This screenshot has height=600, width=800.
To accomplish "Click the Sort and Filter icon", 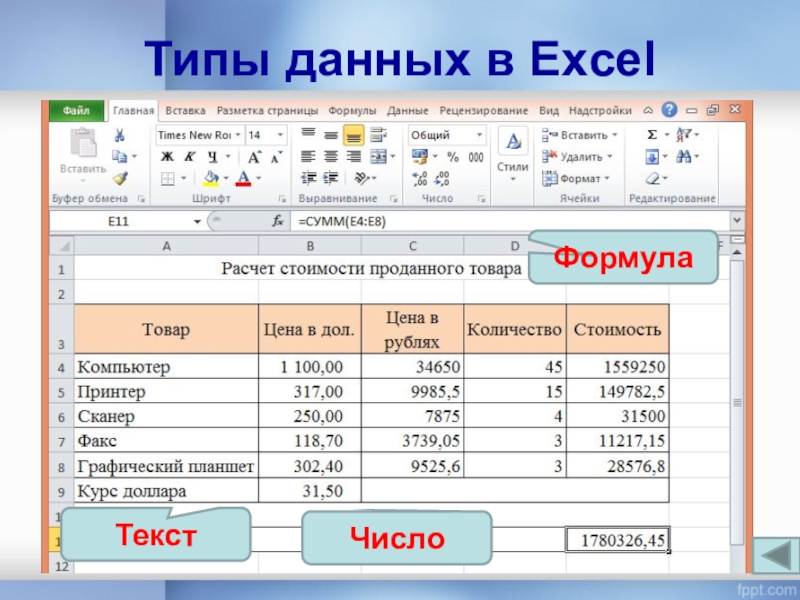I will point(684,135).
